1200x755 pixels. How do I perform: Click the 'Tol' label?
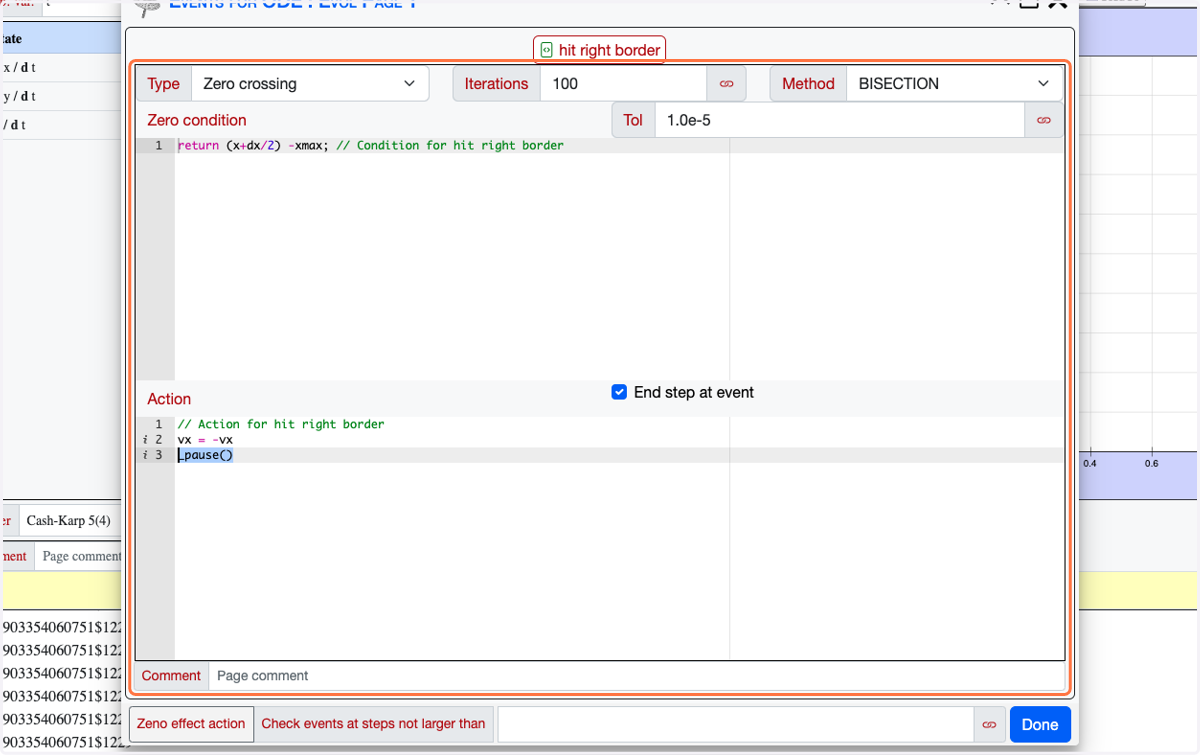[633, 120]
